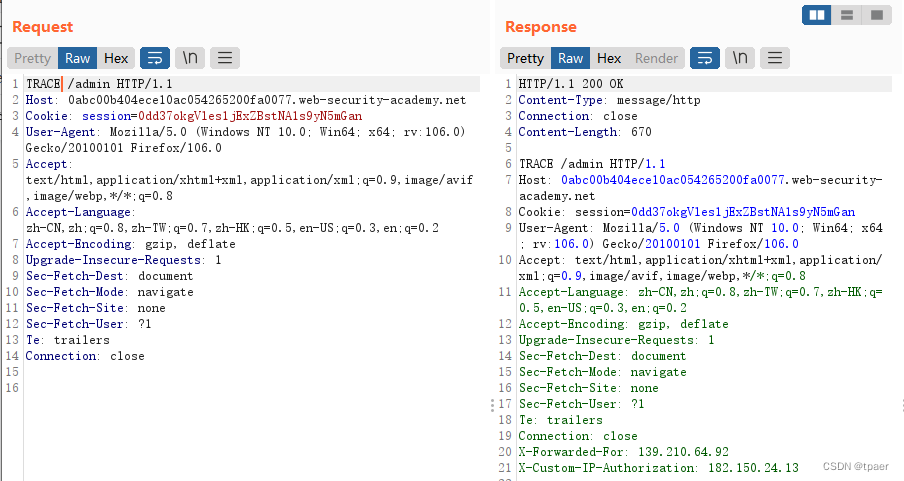904x481 pixels.
Task: Show non-printable characters in Request panel
Action: click(x=190, y=58)
